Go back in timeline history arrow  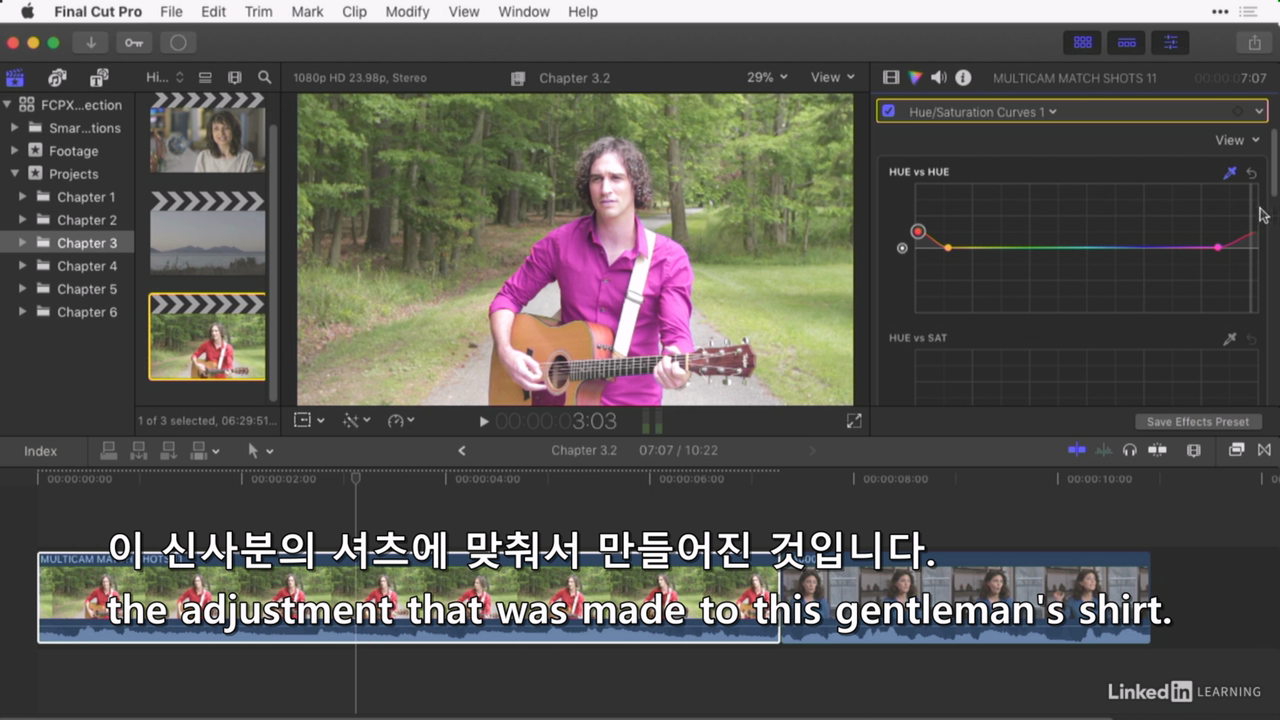click(x=462, y=451)
